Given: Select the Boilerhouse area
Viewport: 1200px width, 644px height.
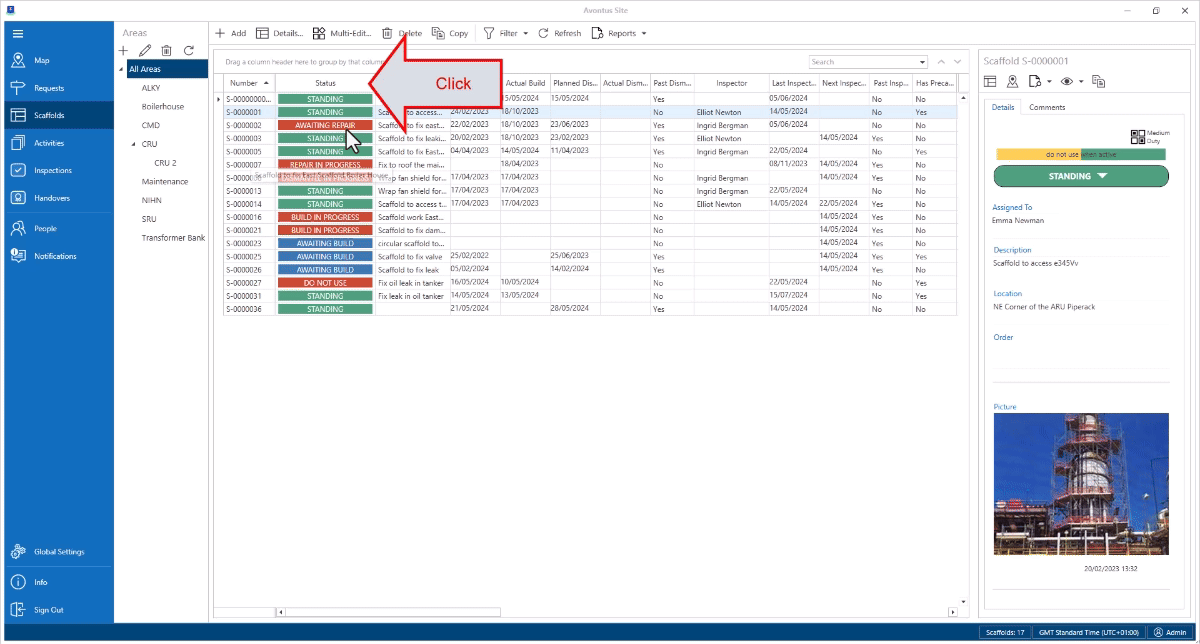Looking at the screenshot, I should [163, 106].
